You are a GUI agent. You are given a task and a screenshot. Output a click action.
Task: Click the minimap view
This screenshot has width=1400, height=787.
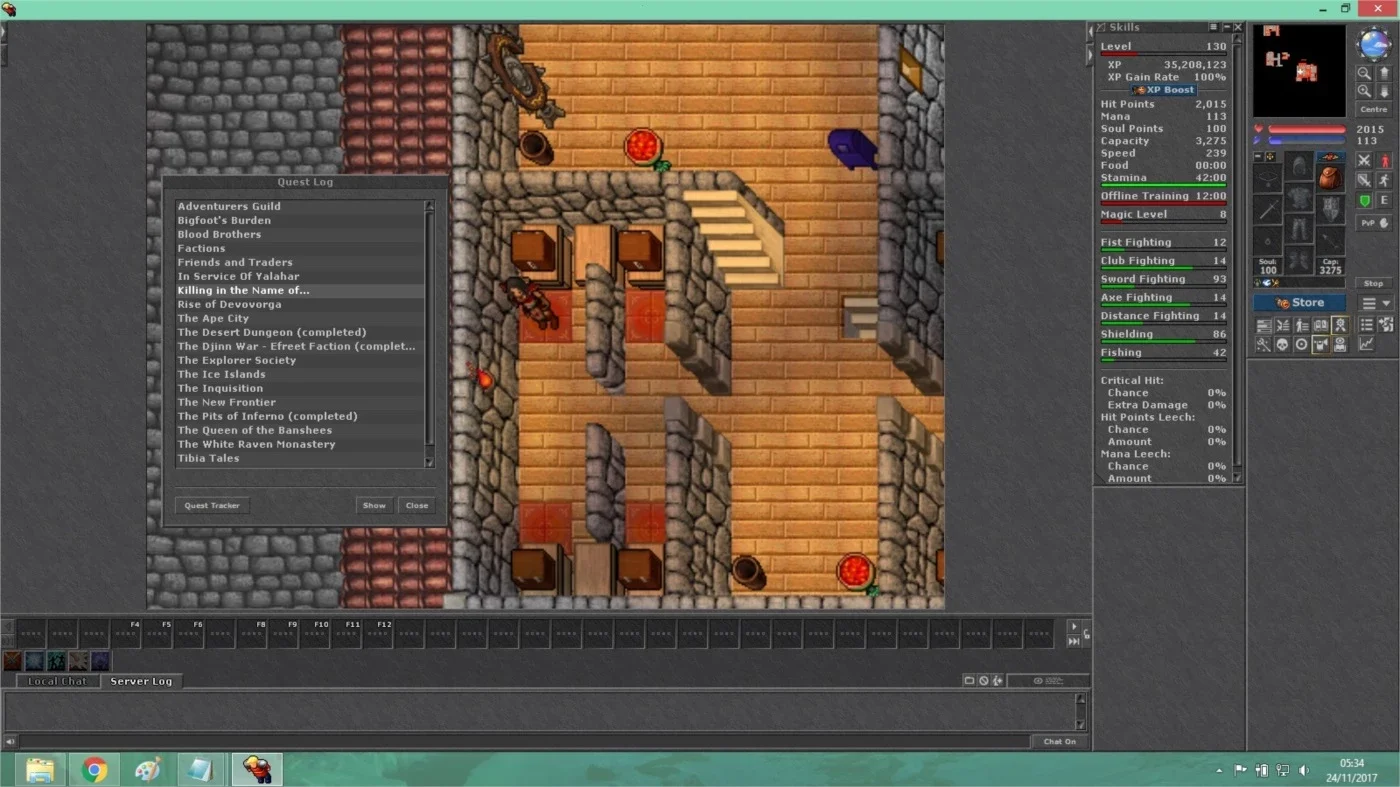click(x=1299, y=70)
